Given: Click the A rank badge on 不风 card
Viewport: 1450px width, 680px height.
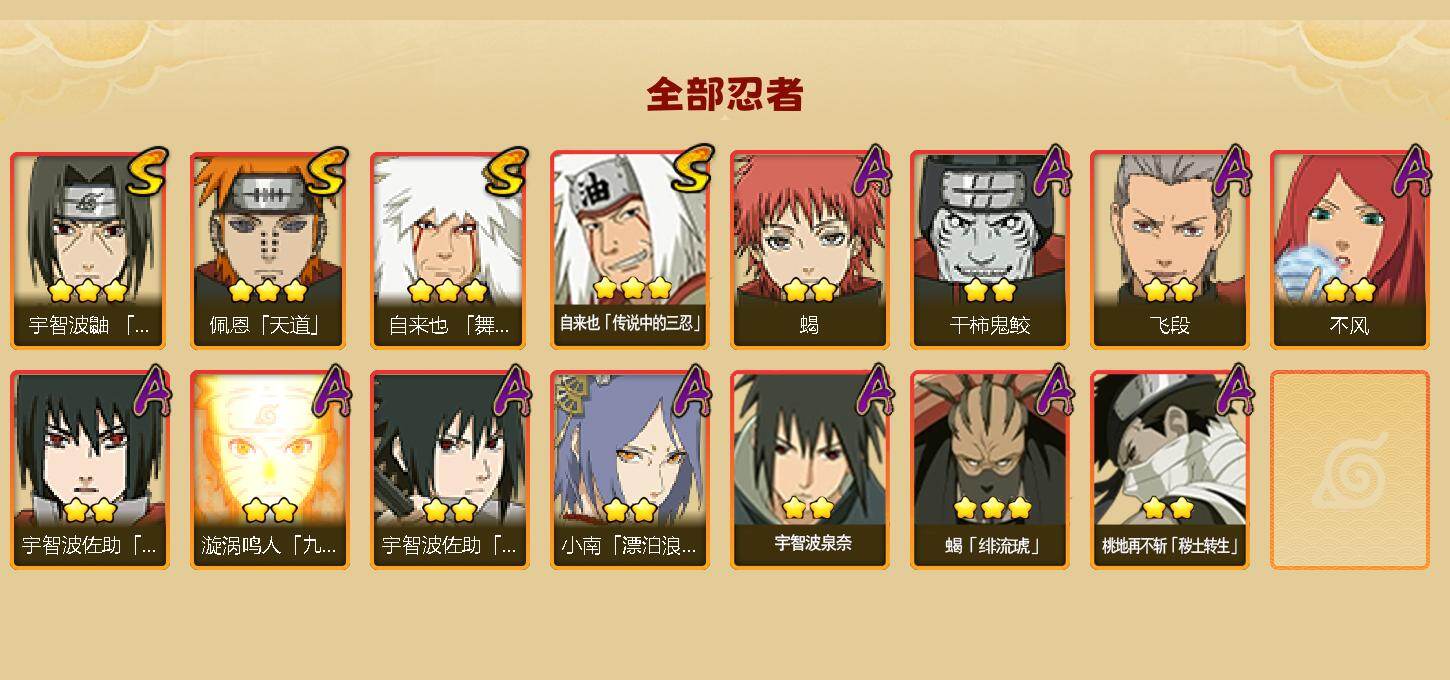Looking at the screenshot, I should 1411,170.
